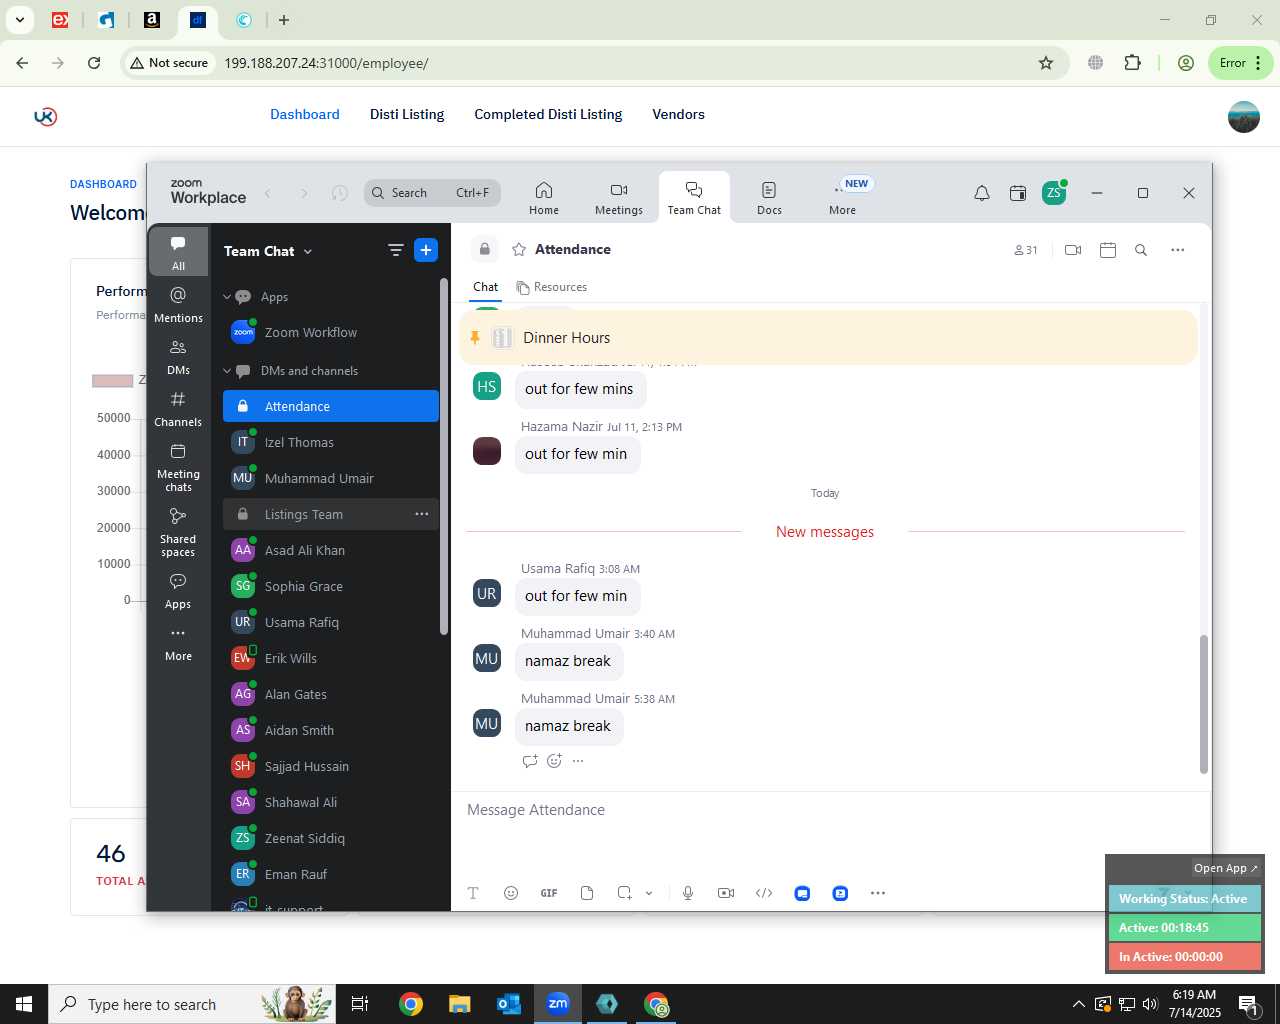Select the Chat tab in Attendance channel

(x=486, y=287)
